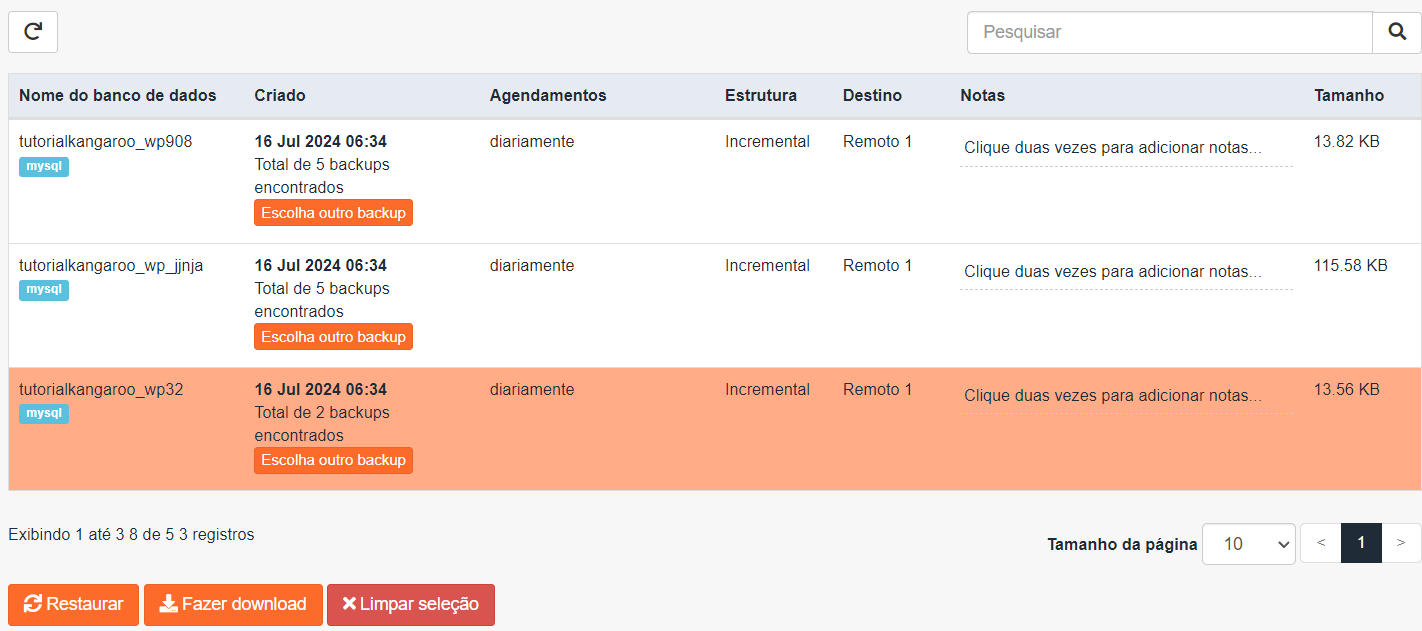The width and height of the screenshot is (1422, 631).
Task: Choose another backup for tutorialkangaroo_wp908
Action: pos(333,213)
